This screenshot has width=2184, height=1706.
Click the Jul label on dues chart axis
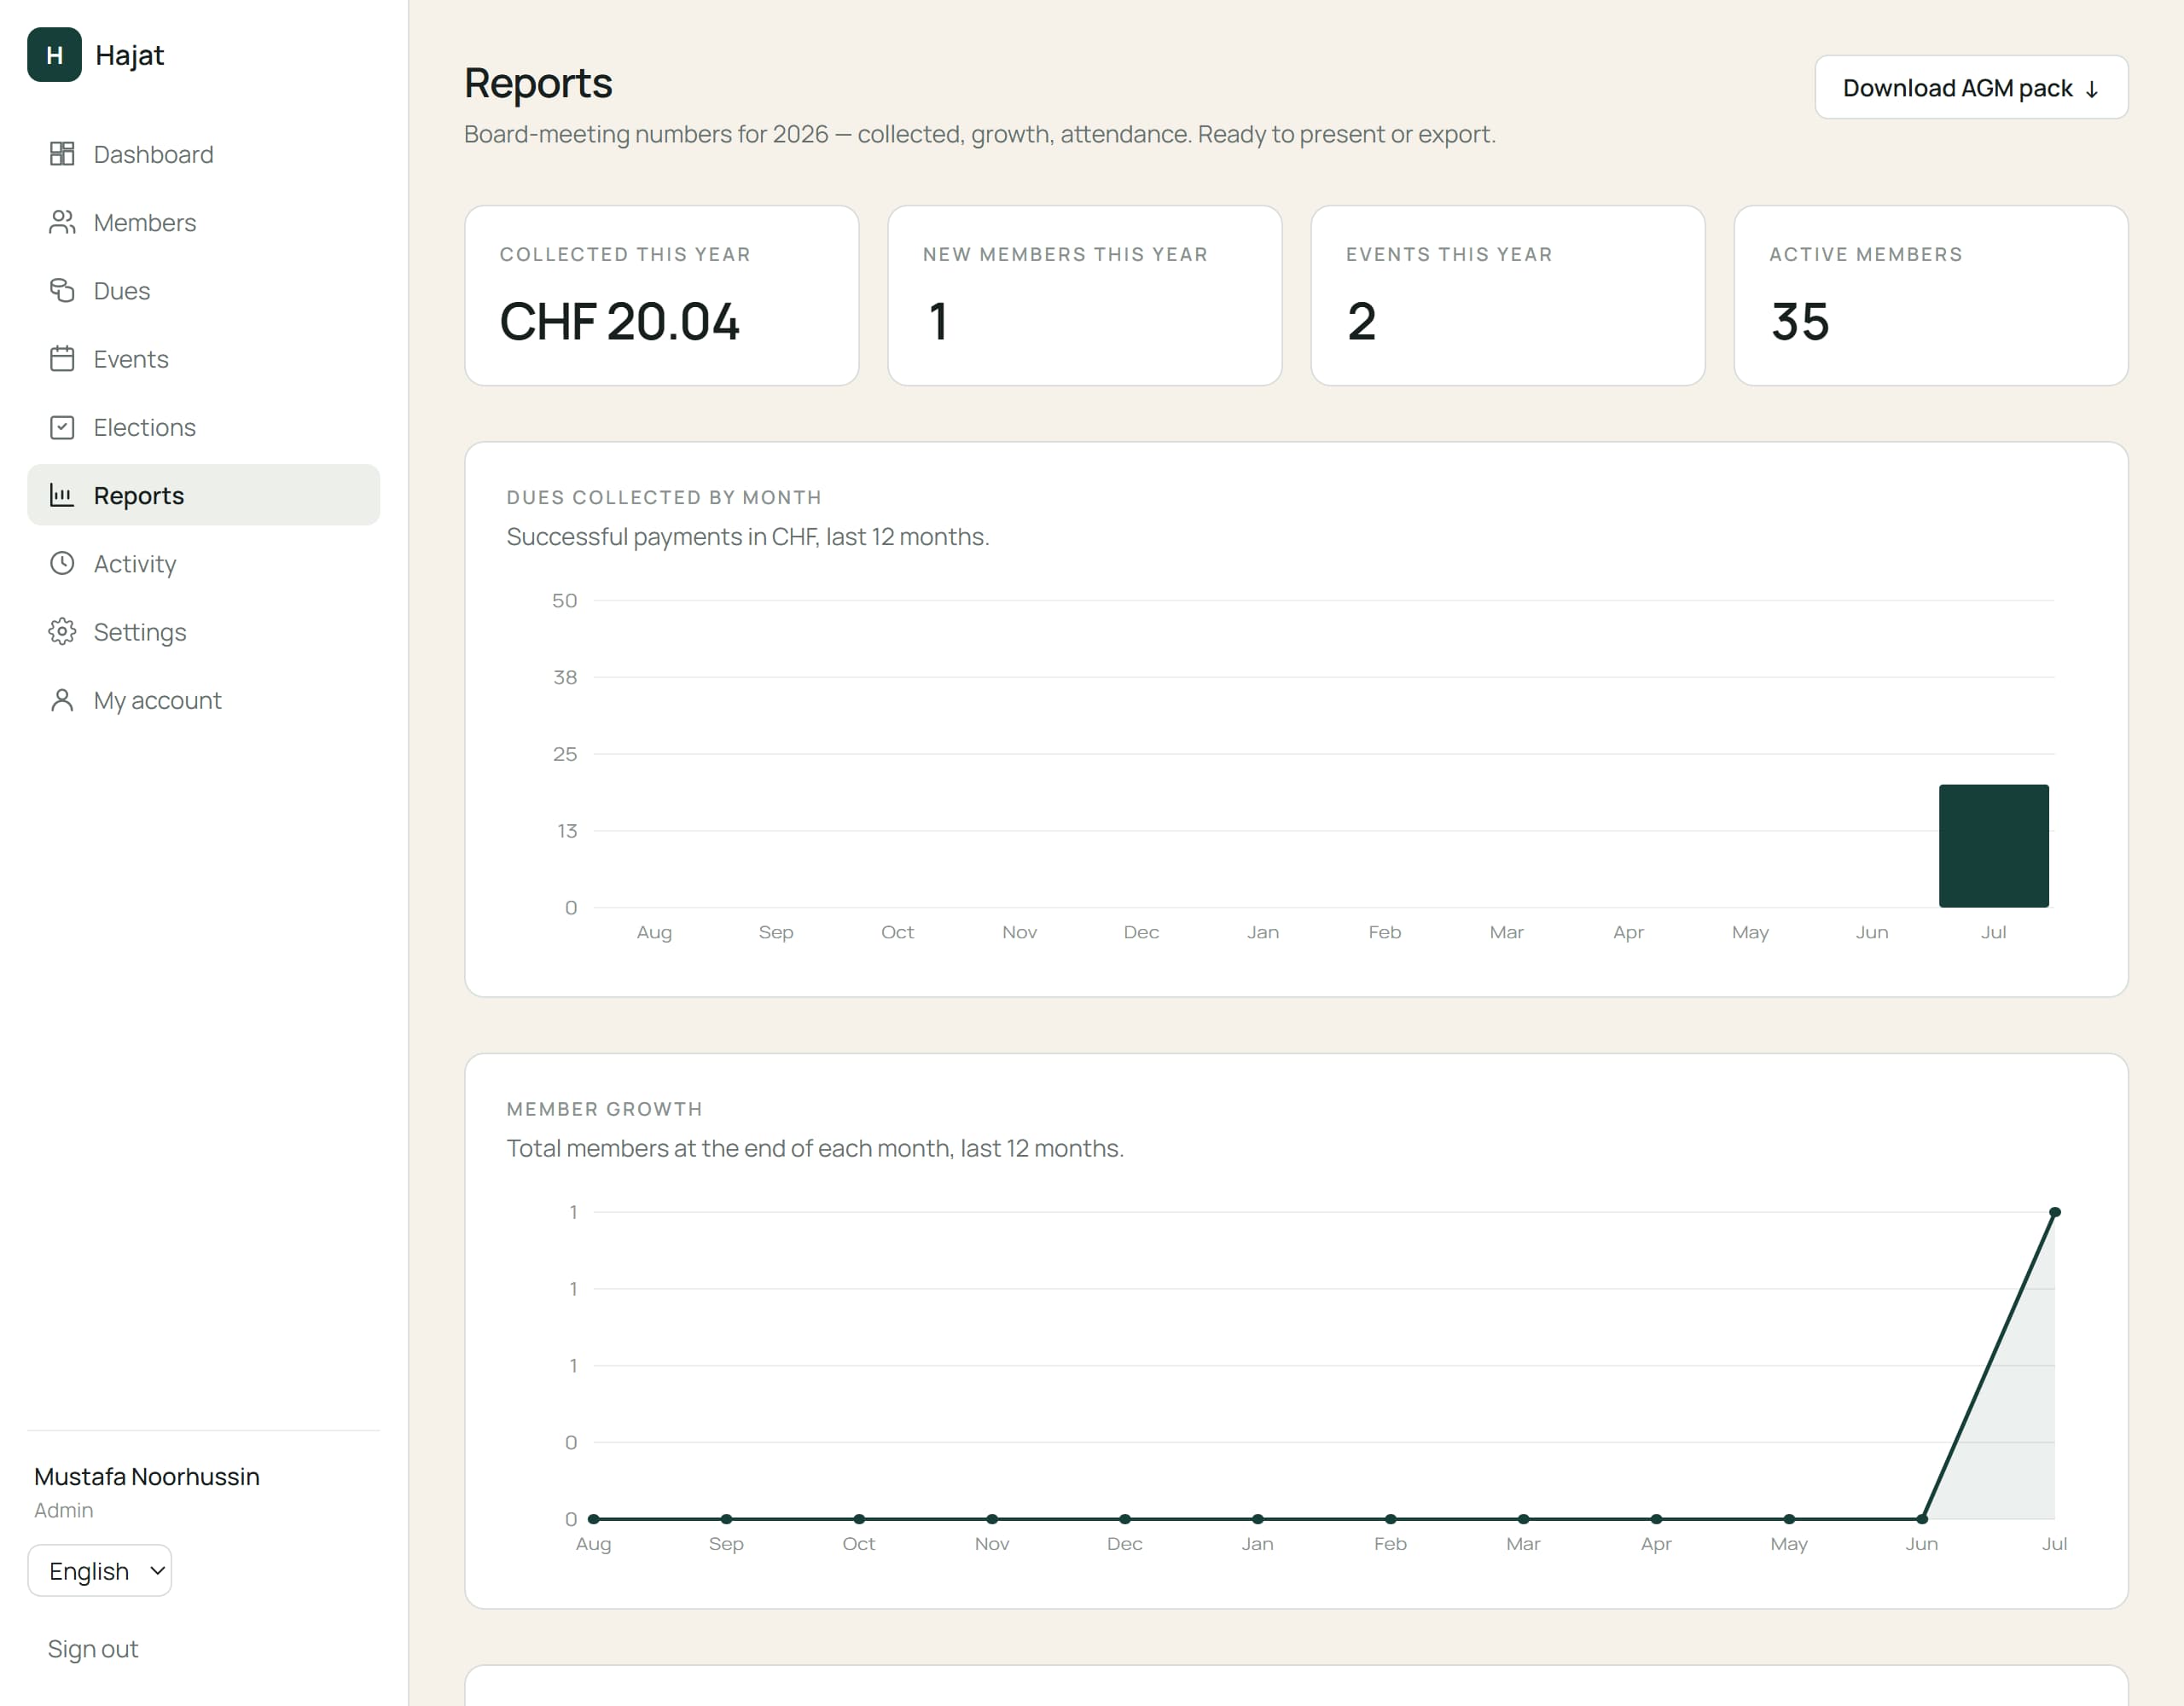pos(1993,932)
